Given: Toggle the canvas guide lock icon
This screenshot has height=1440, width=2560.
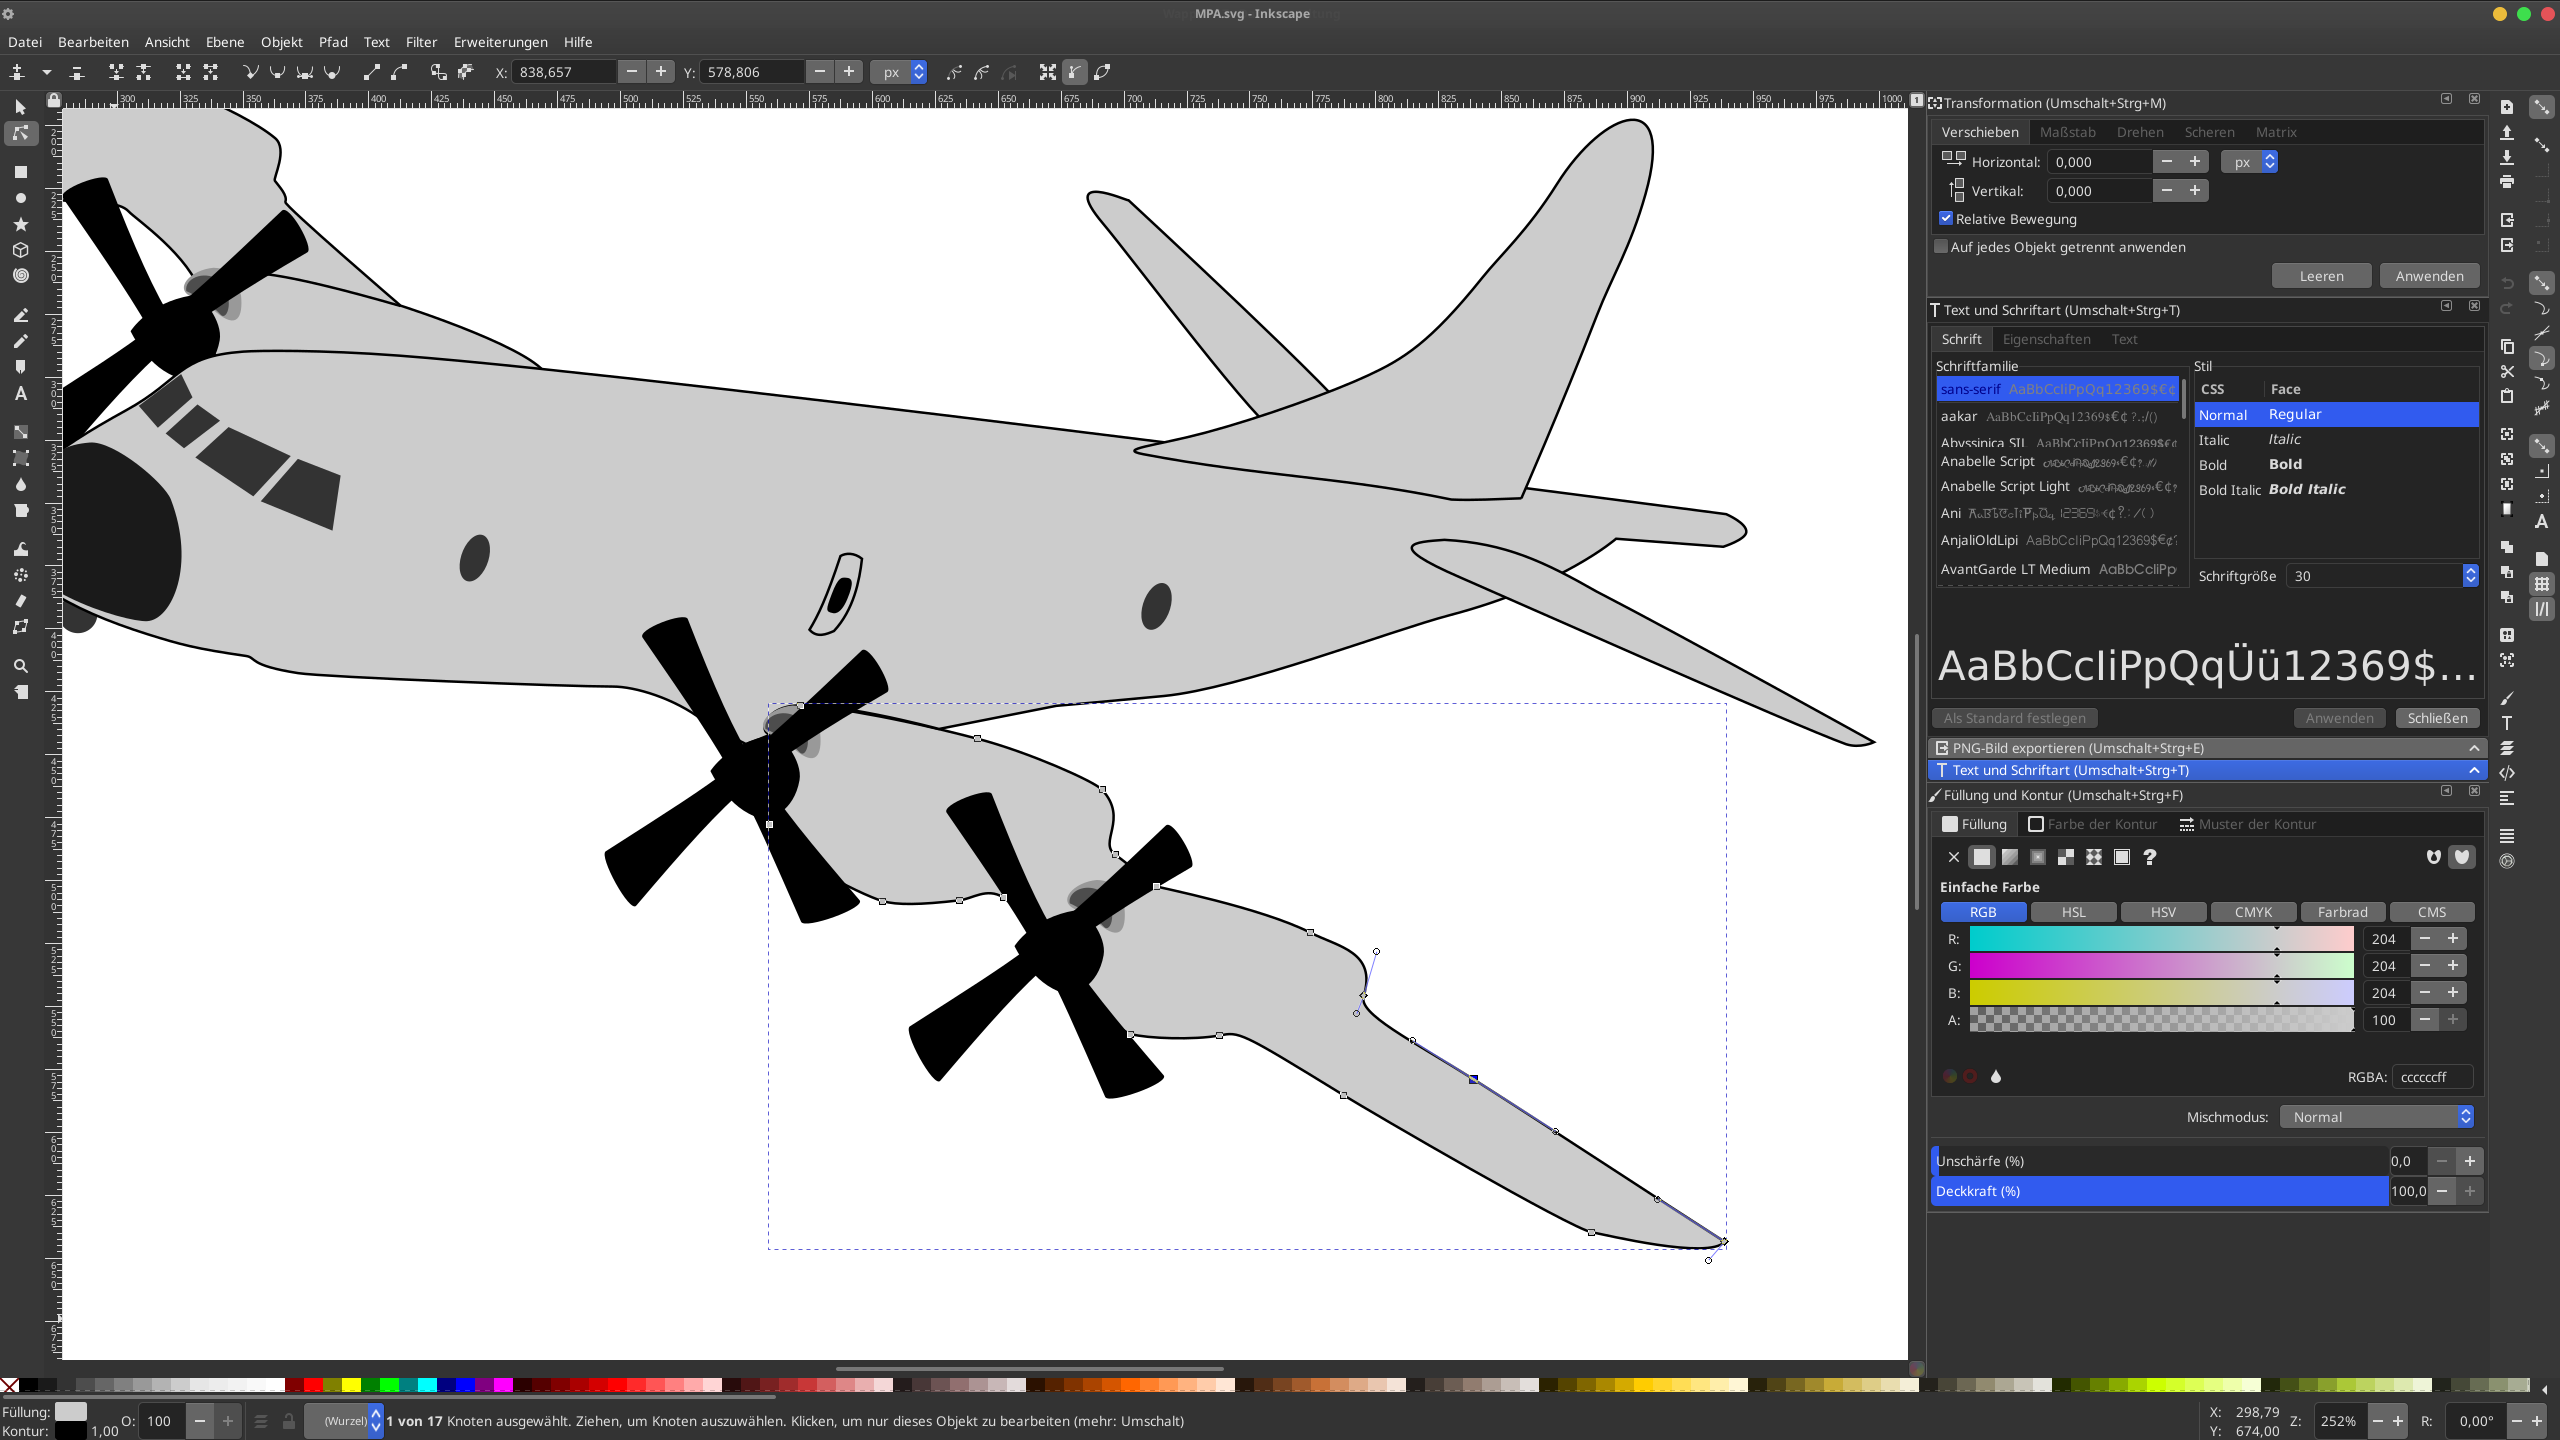Looking at the screenshot, I should tap(54, 100).
